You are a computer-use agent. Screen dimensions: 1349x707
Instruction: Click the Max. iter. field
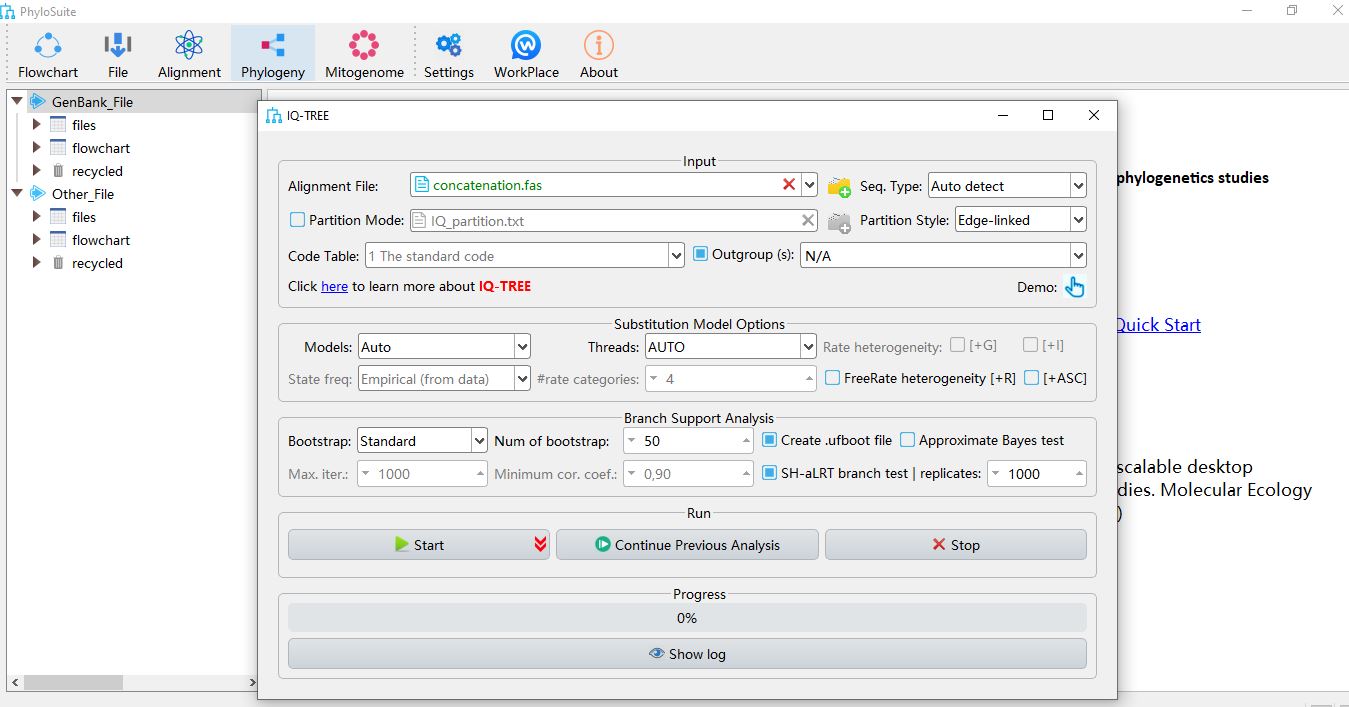click(x=422, y=474)
